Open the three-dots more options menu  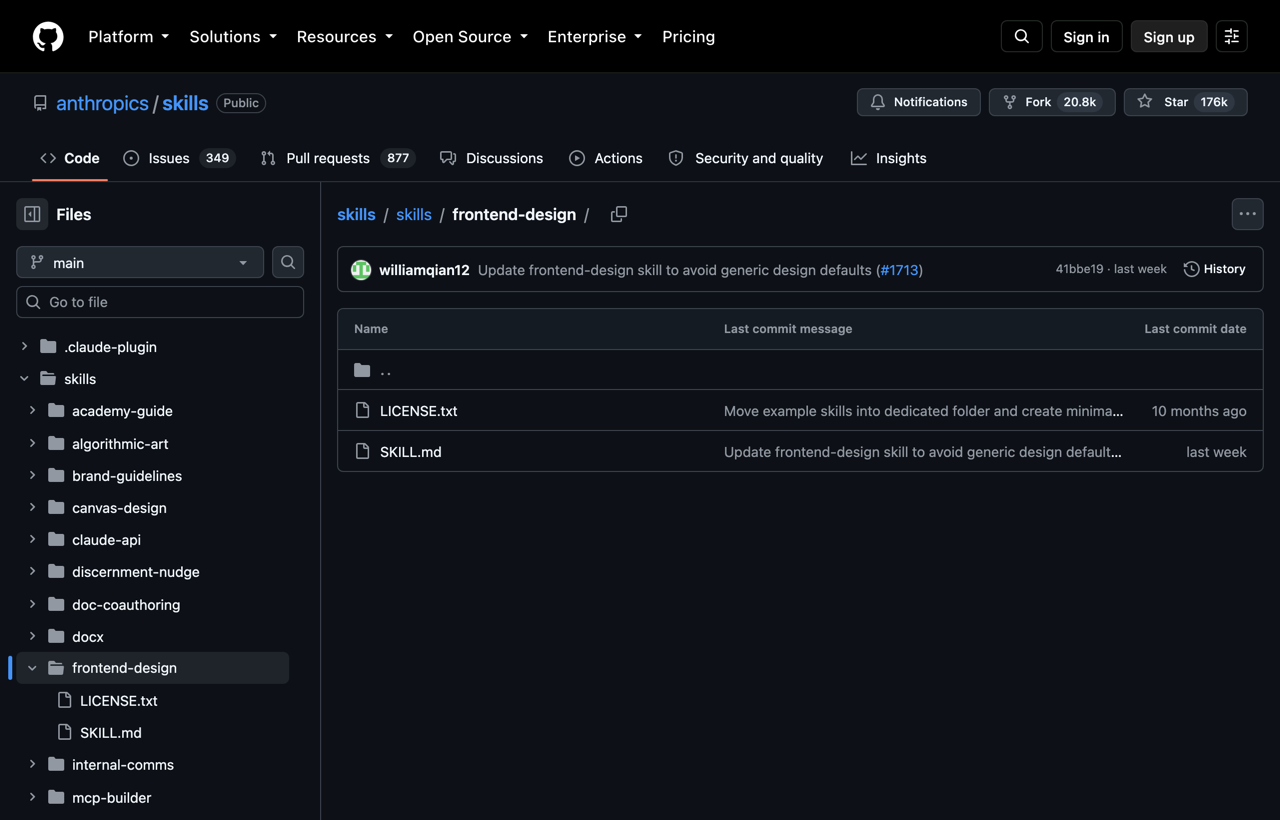point(1247,214)
